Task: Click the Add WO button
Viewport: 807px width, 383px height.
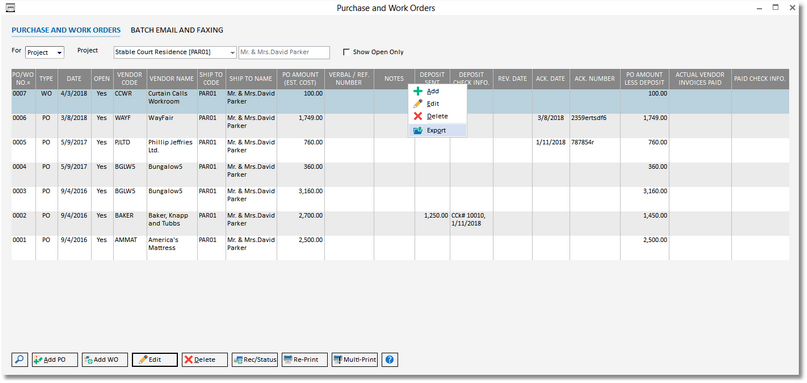Action: [x=105, y=360]
